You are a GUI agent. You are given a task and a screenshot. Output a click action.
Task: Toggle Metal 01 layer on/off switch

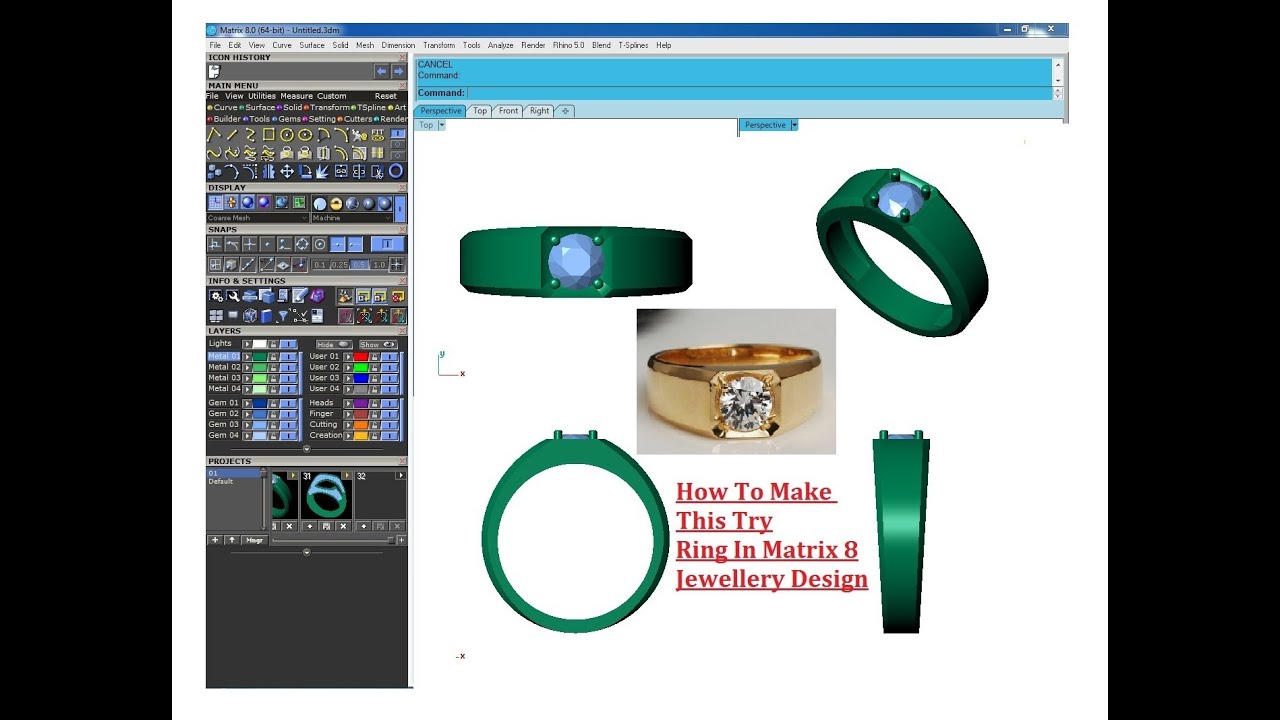[288, 357]
